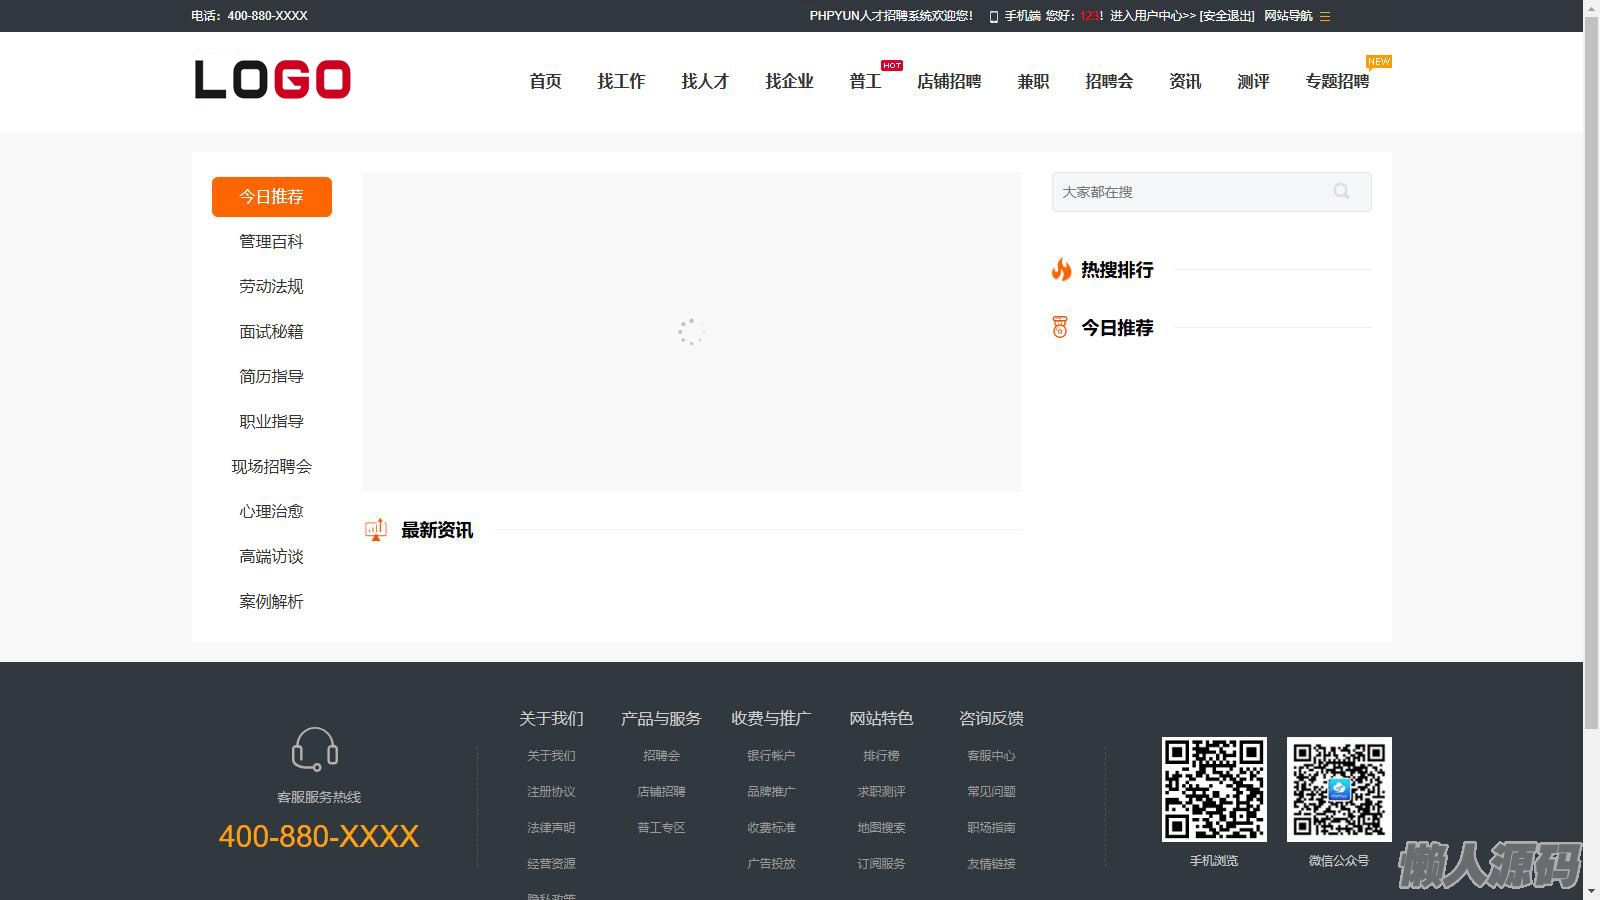Go to 找工作 in the navigation bar
Viewport: 1600px width, 900px height.
pyautogui.click(x=621, y=81)
